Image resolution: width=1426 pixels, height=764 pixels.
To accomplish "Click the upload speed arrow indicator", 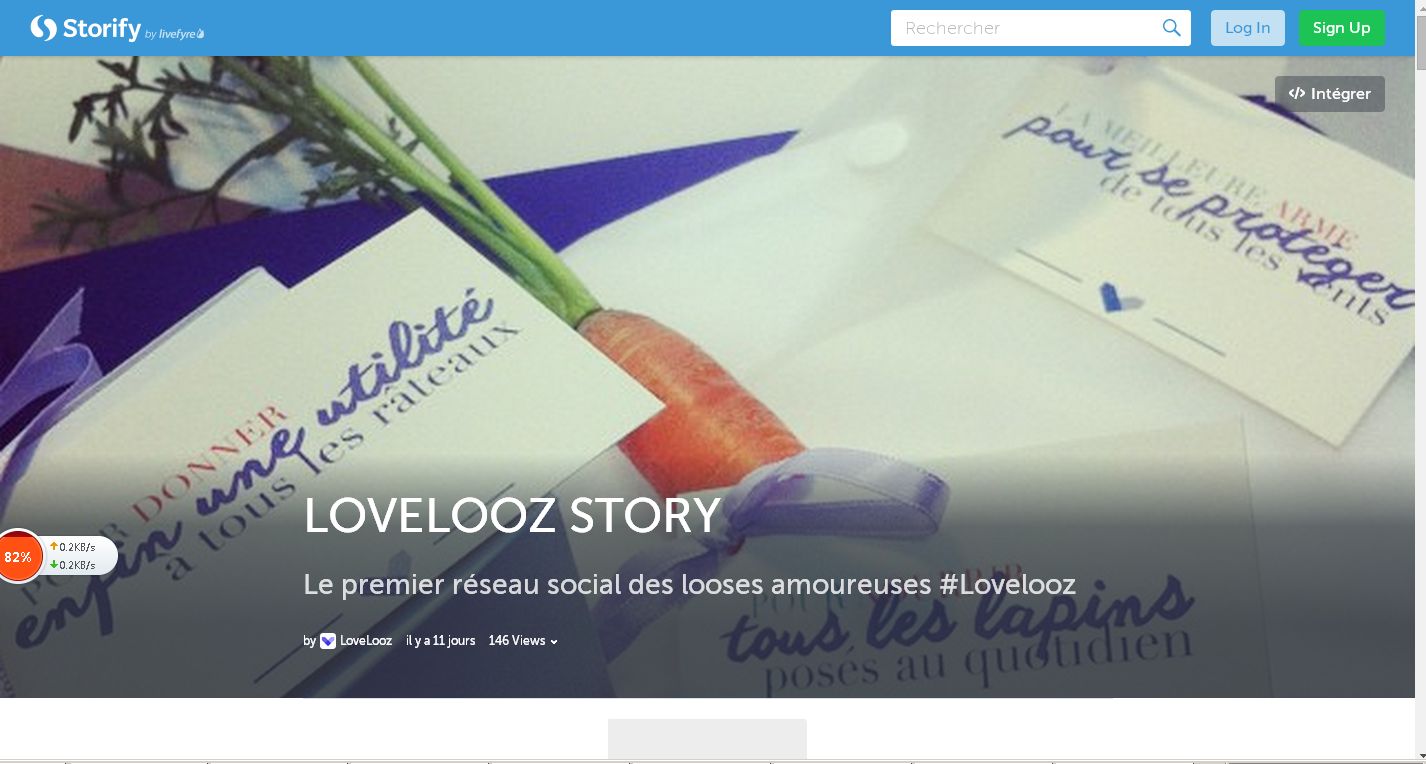I will point(54,547).
